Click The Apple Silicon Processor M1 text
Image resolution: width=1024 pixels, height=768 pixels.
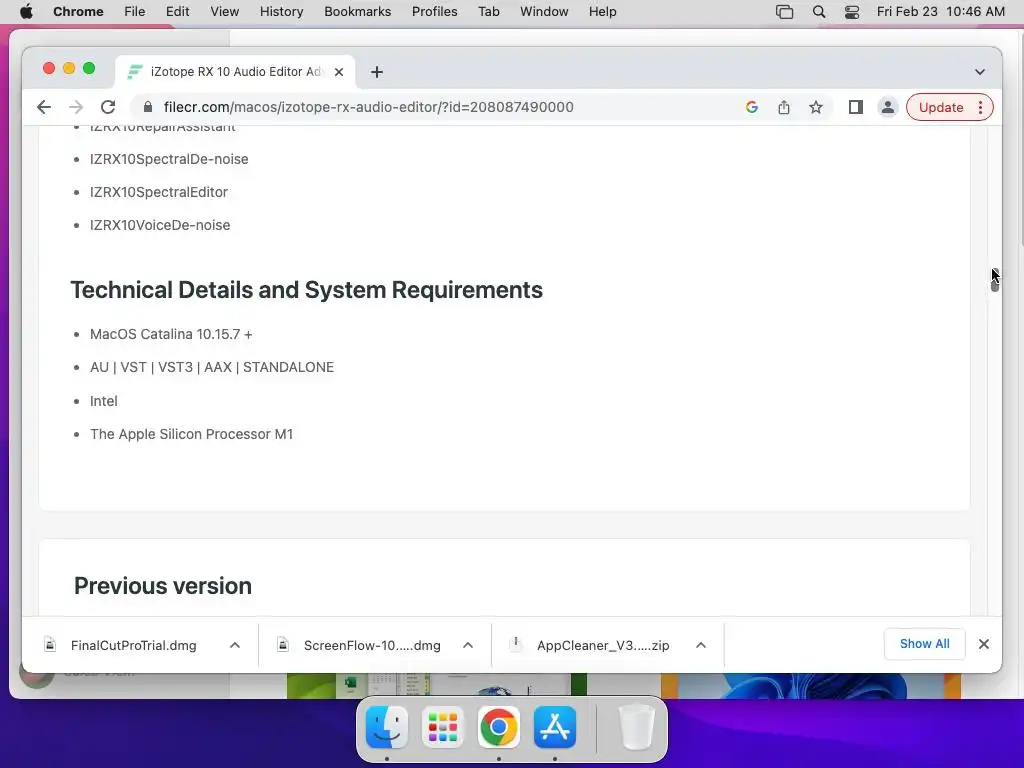pyautogui.click(x=191, y=434)
